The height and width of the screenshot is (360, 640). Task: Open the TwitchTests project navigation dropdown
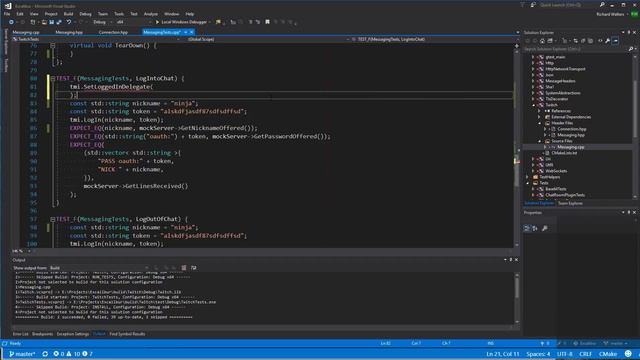pos(96,39)
